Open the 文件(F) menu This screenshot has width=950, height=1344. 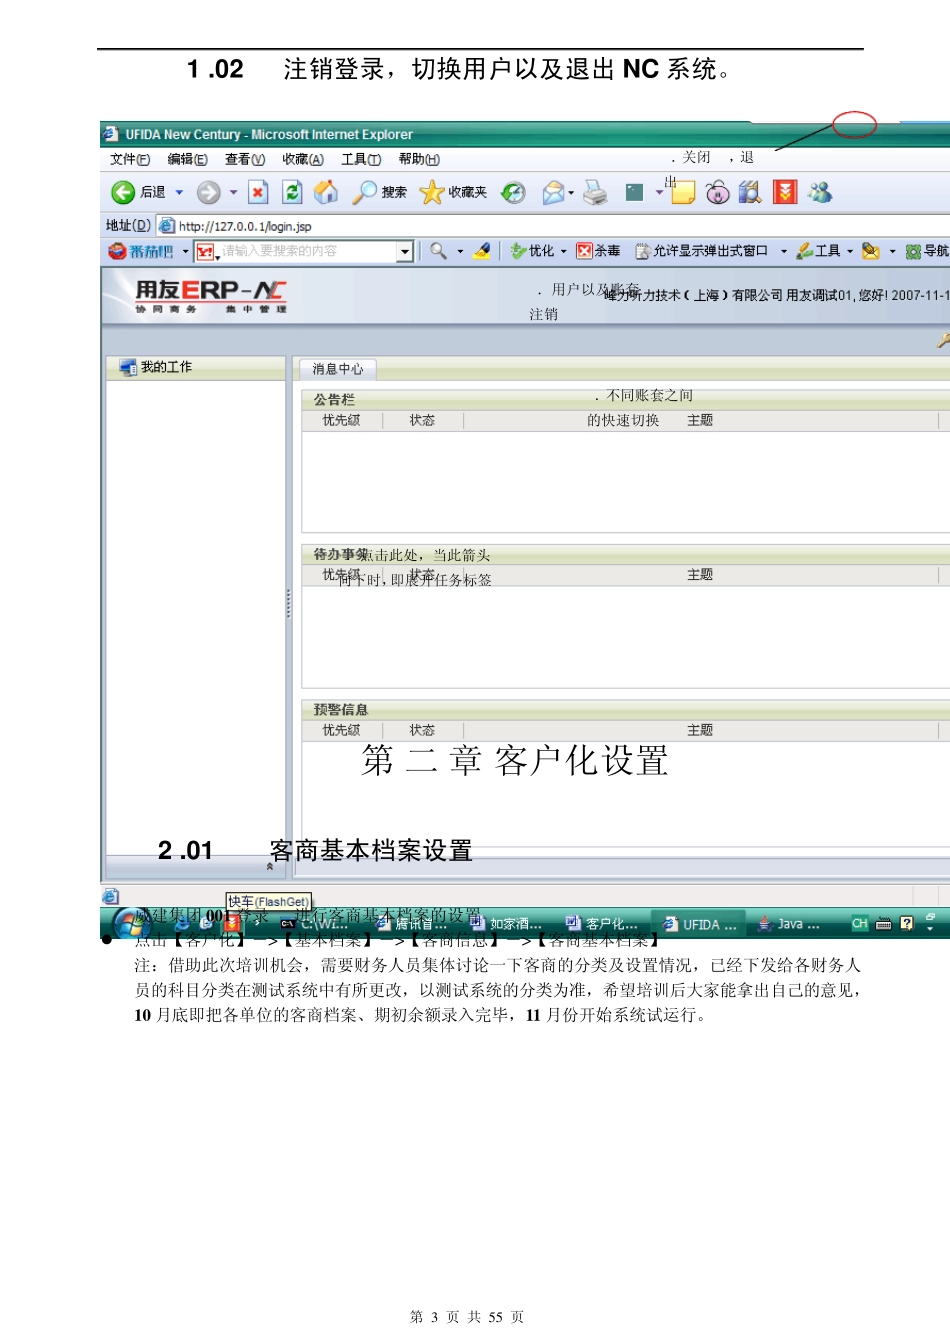tap(130, 159)
